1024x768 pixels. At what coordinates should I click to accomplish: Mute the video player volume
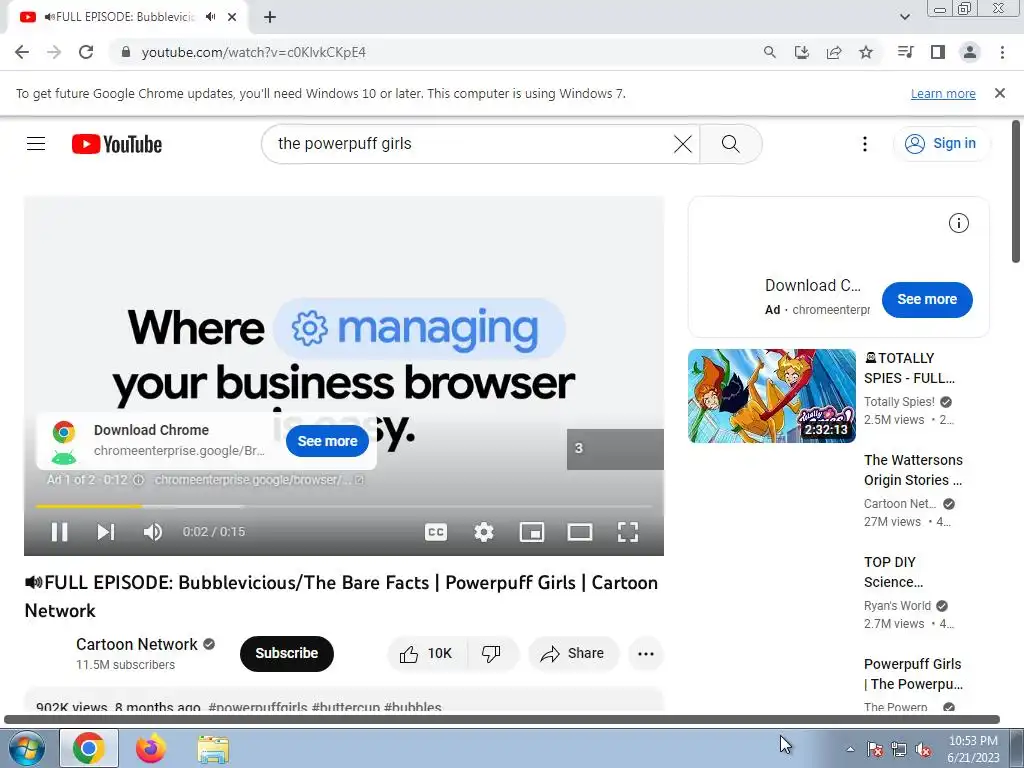(153, 532)
